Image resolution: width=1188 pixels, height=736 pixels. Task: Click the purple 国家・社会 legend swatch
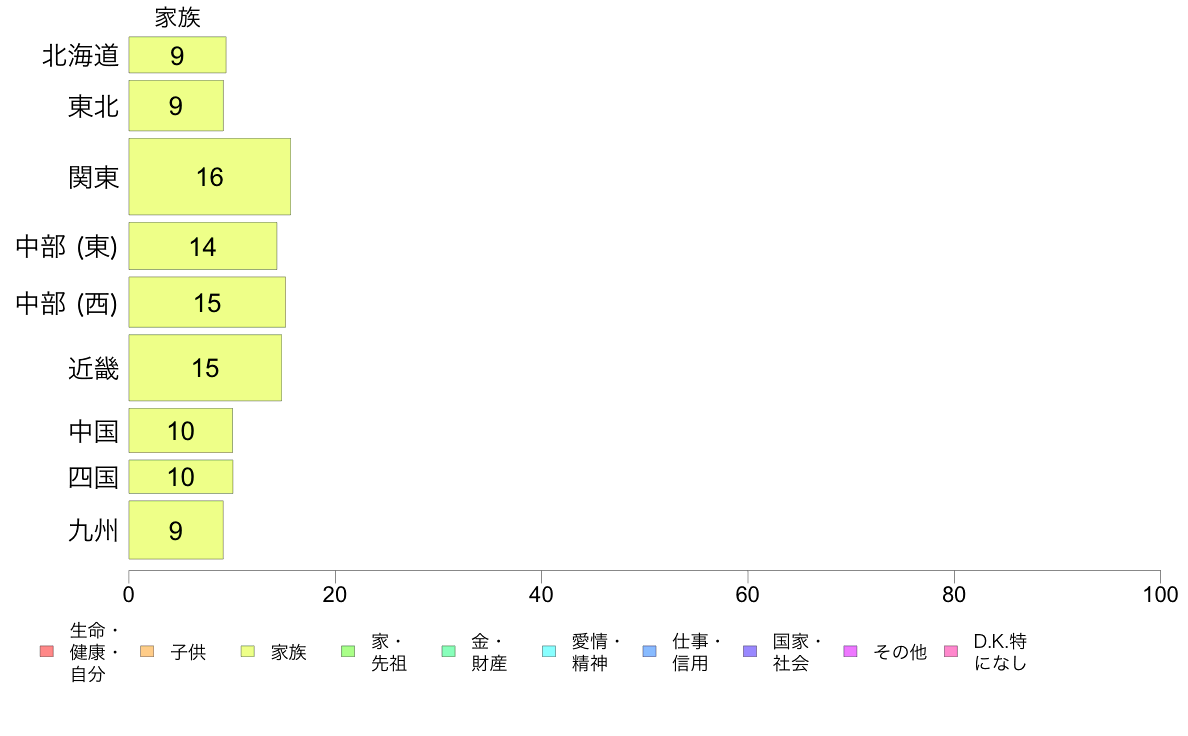[x=750, y=651]
